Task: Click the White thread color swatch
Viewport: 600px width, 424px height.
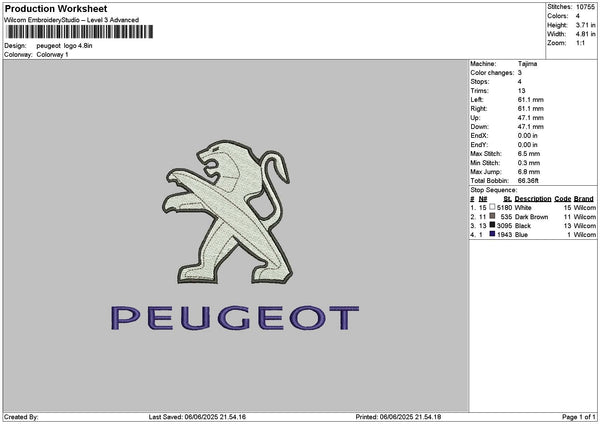Action: coord(492,207)
